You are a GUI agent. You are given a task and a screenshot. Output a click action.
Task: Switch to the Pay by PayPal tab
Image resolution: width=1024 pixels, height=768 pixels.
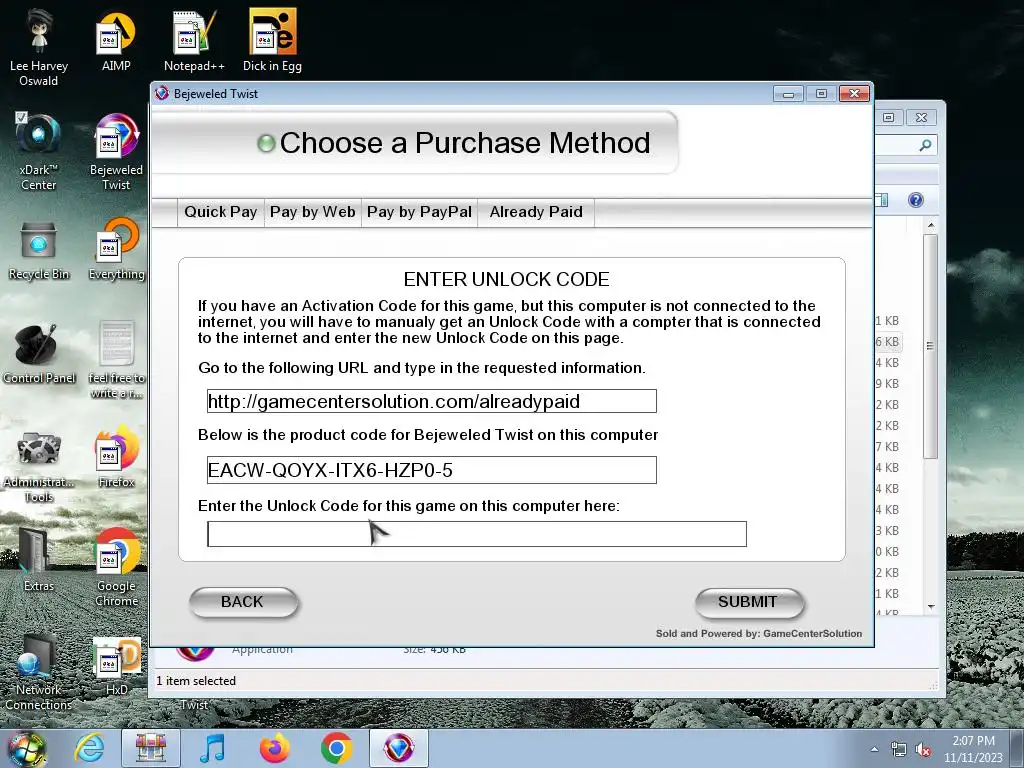[419, 212]
